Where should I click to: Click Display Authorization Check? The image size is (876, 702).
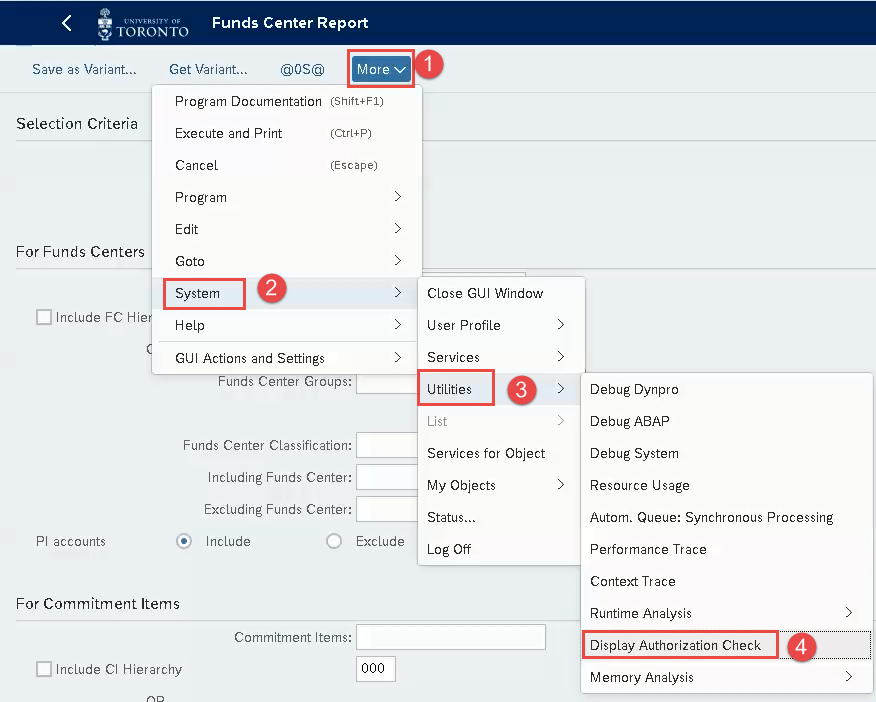click(726, 645)
